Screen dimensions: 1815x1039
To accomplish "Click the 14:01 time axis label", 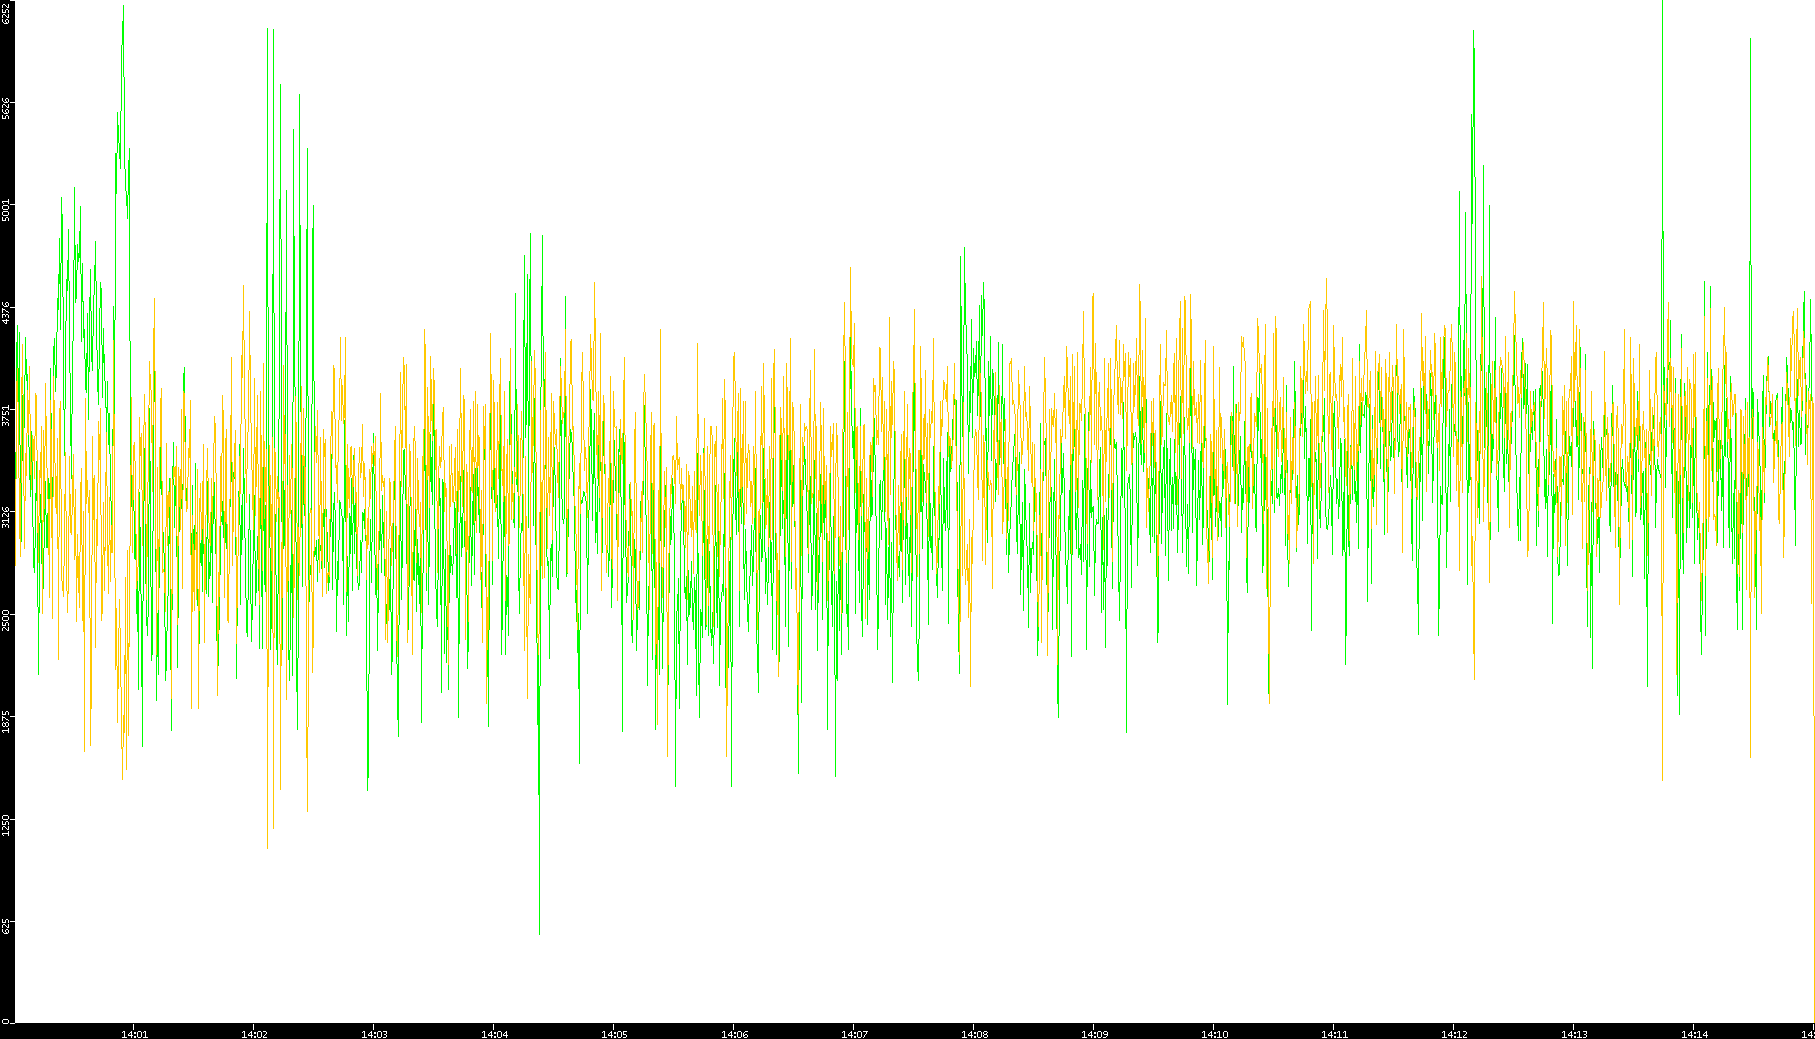I will 134,1034.
